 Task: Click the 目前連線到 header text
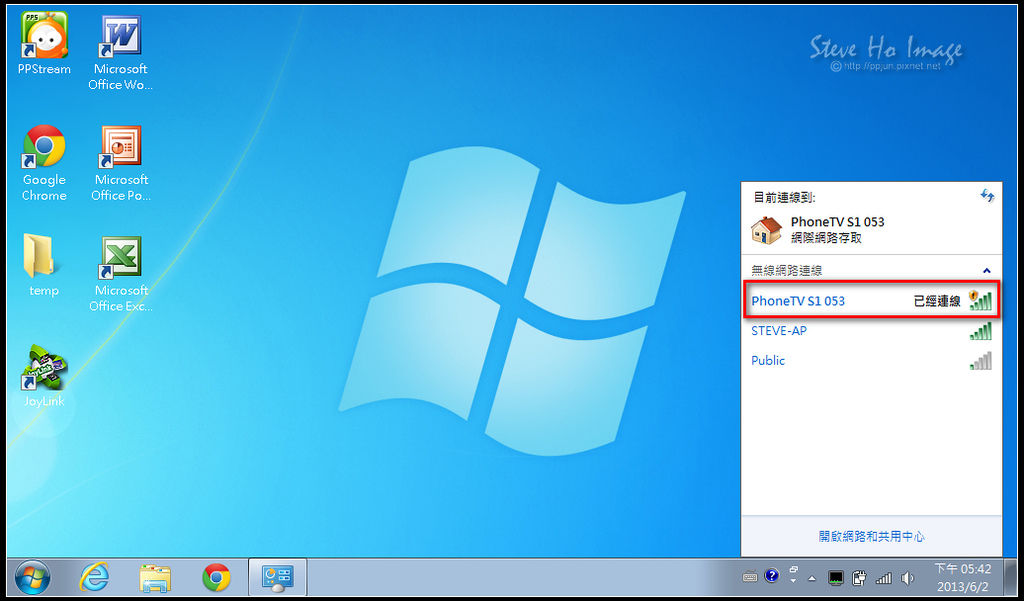point(784,197)
